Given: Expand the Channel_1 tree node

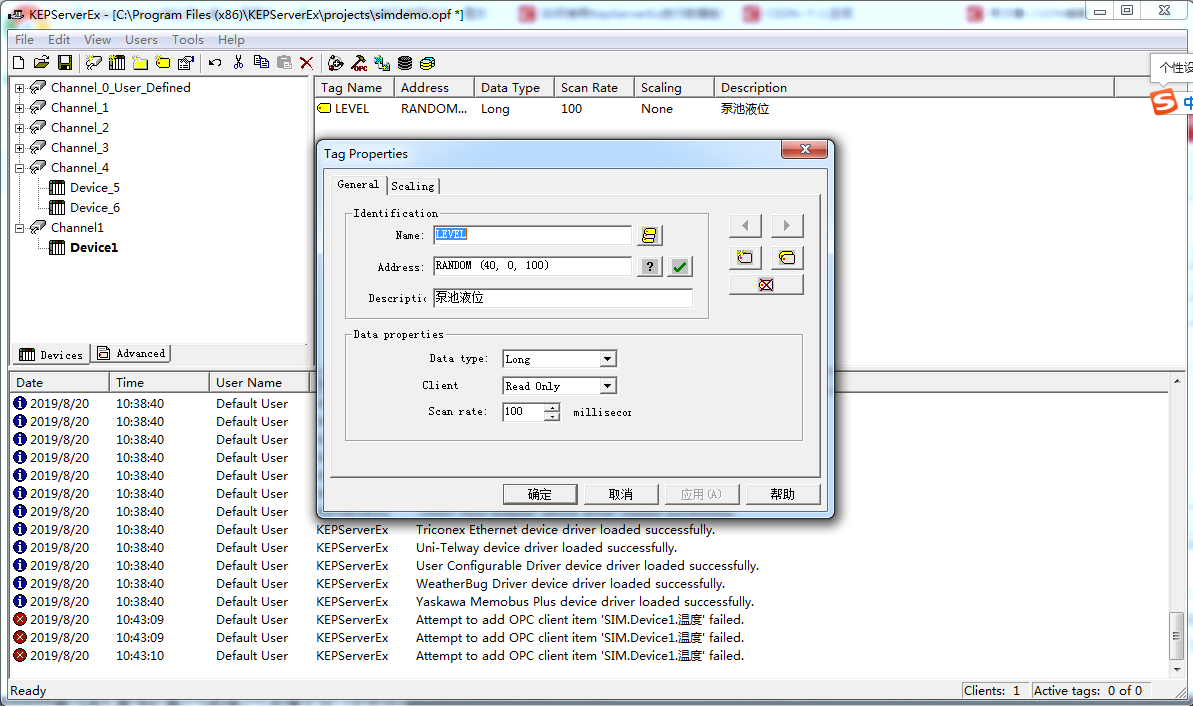Looking at the screenshot, I should 20,108.
